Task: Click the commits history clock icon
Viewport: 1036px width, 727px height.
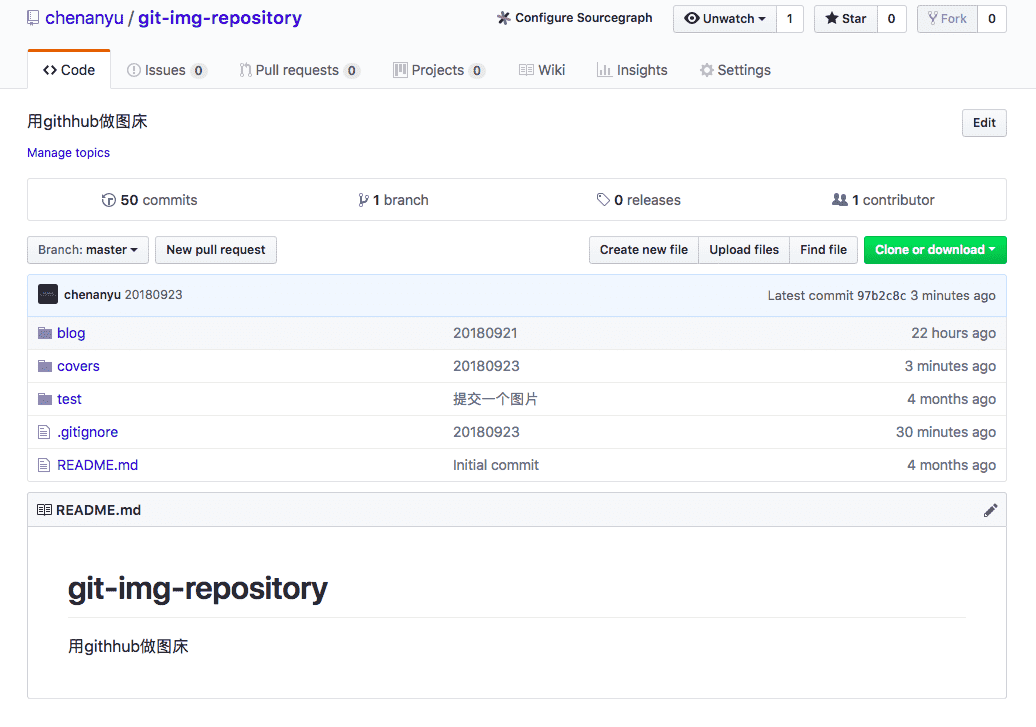Action: tap(108, 200)
